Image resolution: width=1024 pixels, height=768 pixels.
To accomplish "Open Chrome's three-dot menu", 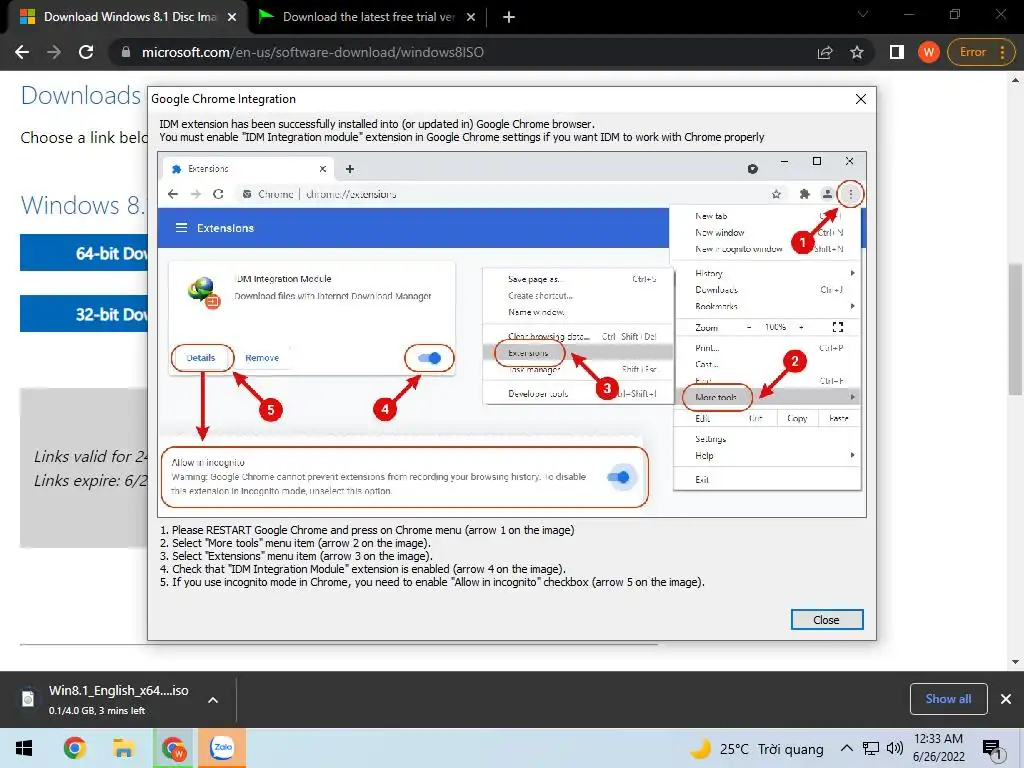I will (1002, 52).
